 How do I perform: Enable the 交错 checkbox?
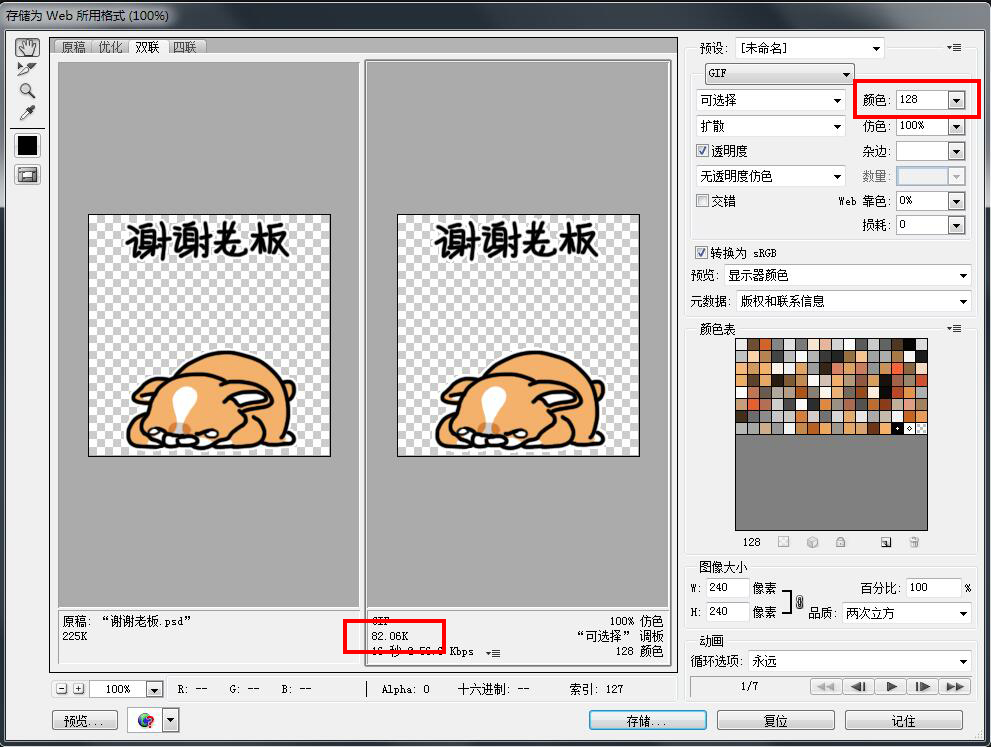pyautogui.click(x=702, y=201)
